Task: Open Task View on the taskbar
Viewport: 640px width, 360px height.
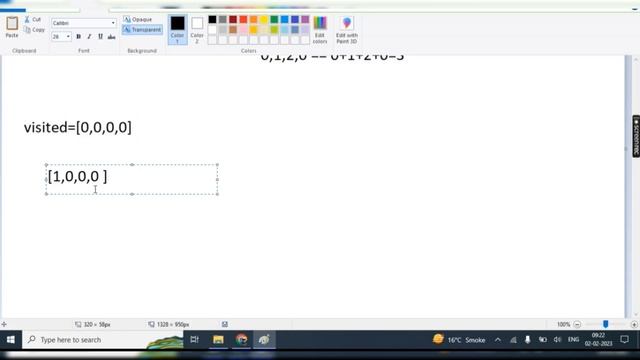Action: point(194,340)
